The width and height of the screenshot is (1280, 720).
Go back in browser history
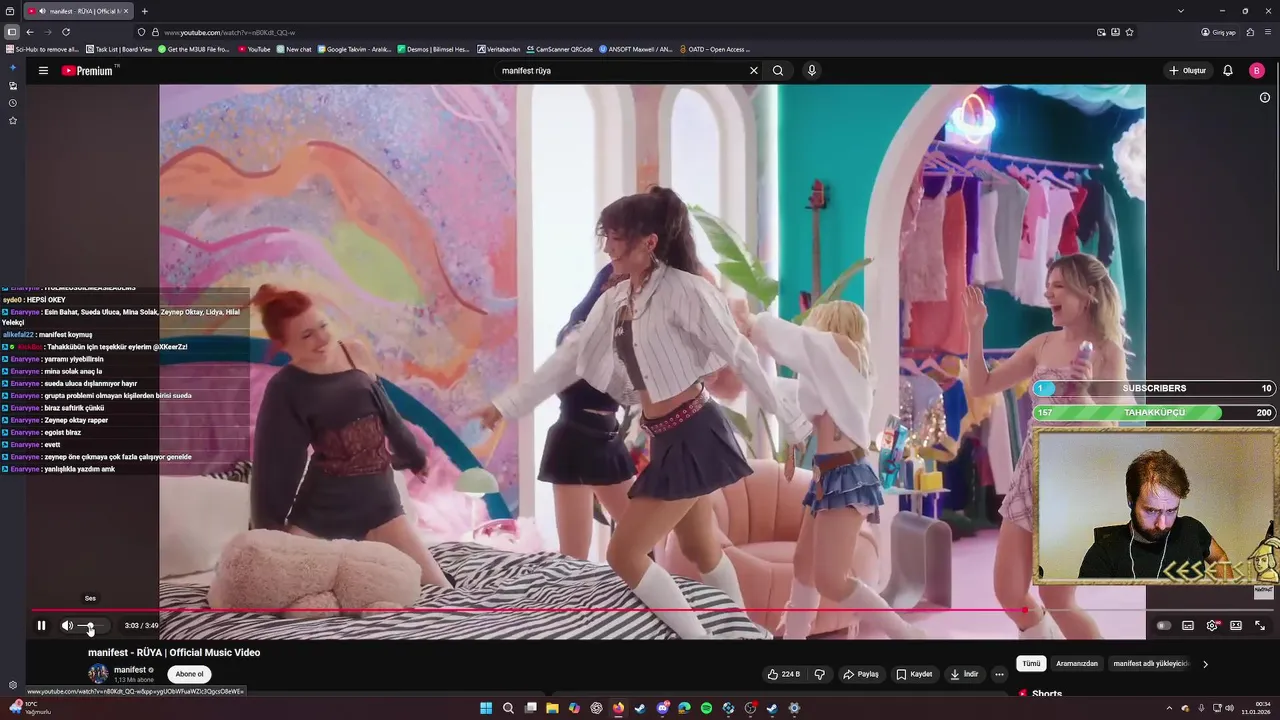(x=30, y=32)
